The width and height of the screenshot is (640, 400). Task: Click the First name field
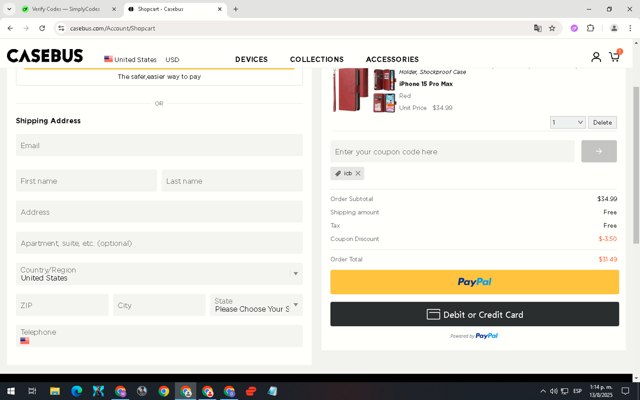point(86,180)
